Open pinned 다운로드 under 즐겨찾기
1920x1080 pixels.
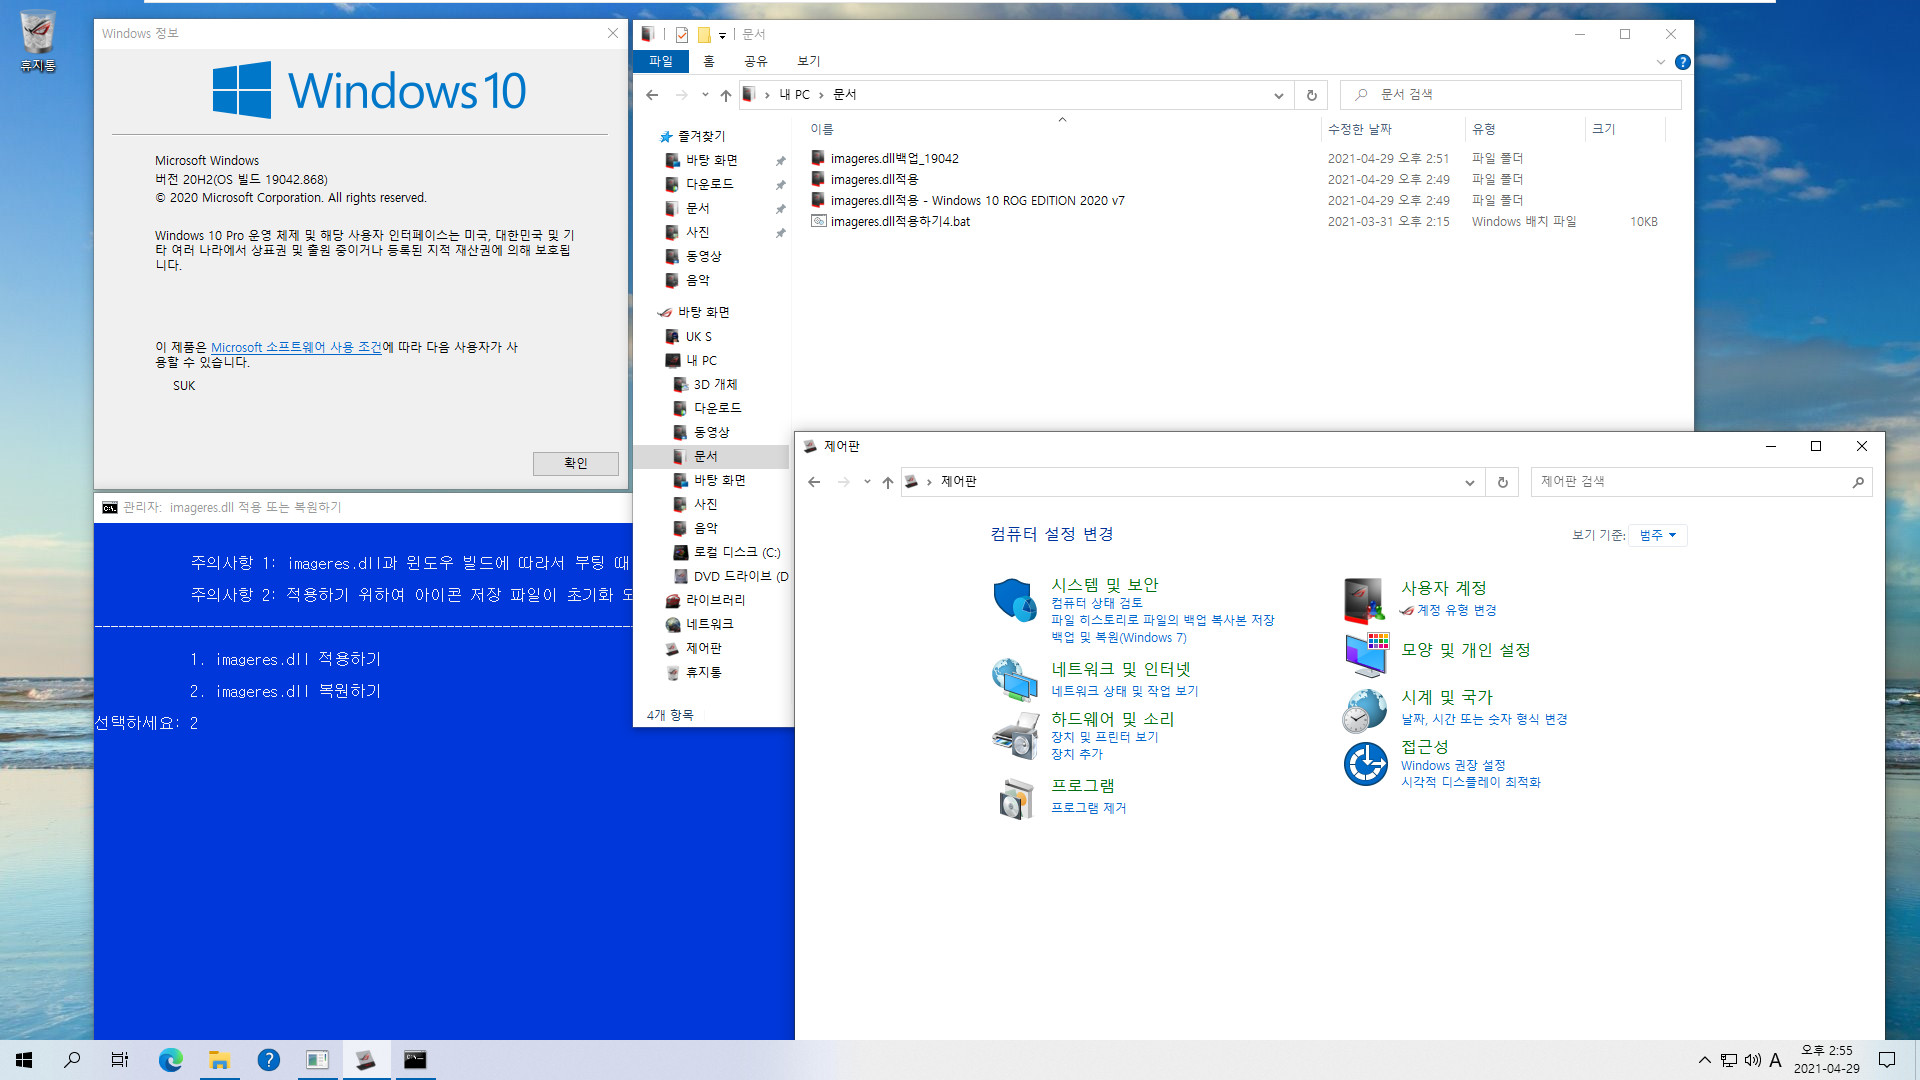click(709, 184)
